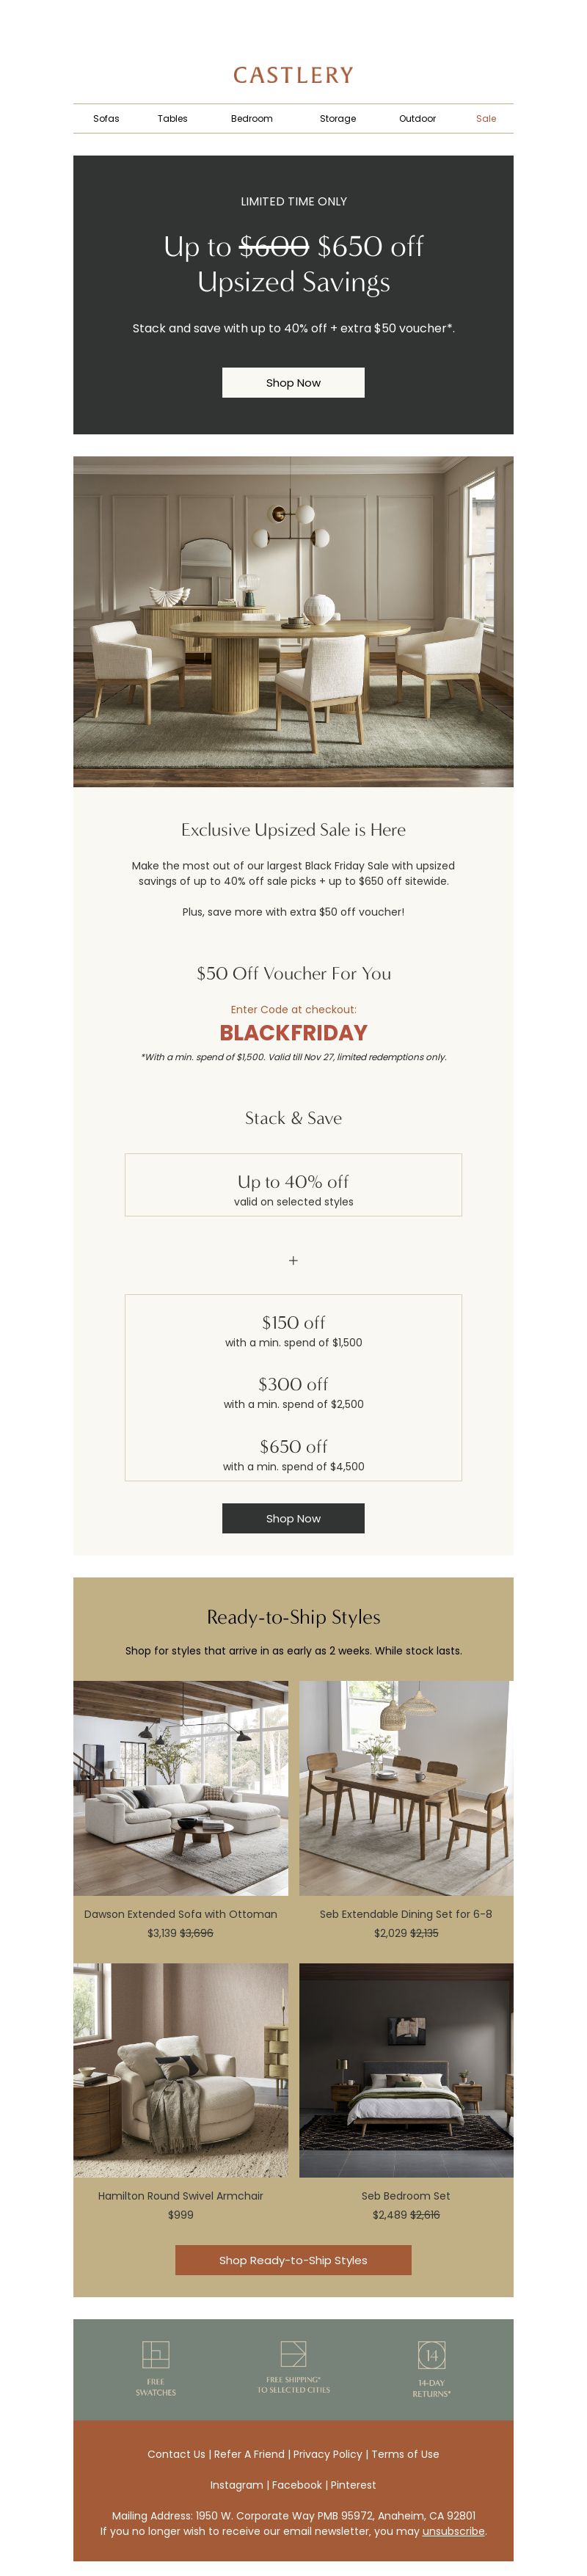Open the Storage category
Image resolution: width=587 pixels, height=2576 pixels.
click(x=338, y=118)
